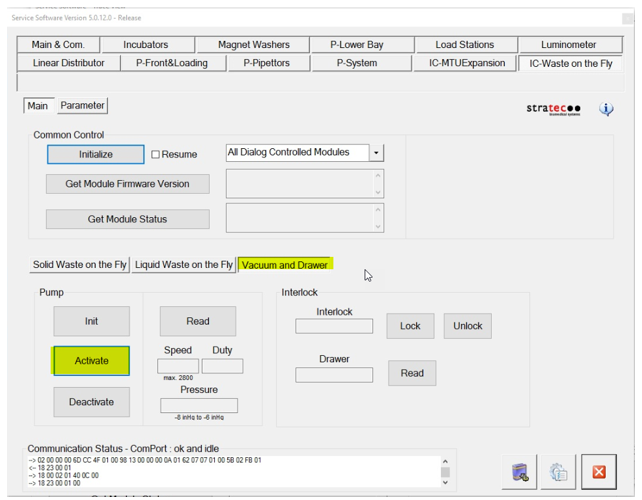Viewport: 642px width, 500px height.
Task: Click the red X exit button
Action: click(598, 472)
